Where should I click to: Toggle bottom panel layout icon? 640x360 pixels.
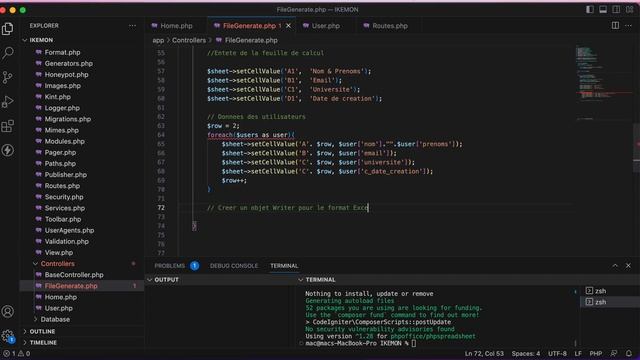click(603, 9)
